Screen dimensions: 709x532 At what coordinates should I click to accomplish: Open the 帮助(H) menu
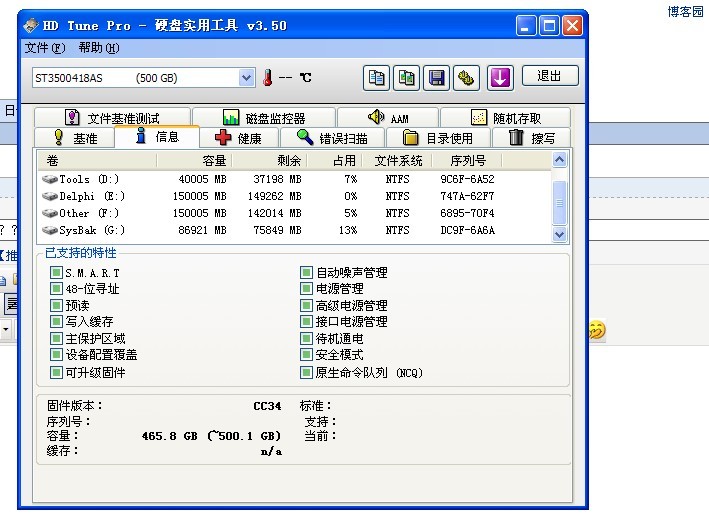click(x=99, y=47)
